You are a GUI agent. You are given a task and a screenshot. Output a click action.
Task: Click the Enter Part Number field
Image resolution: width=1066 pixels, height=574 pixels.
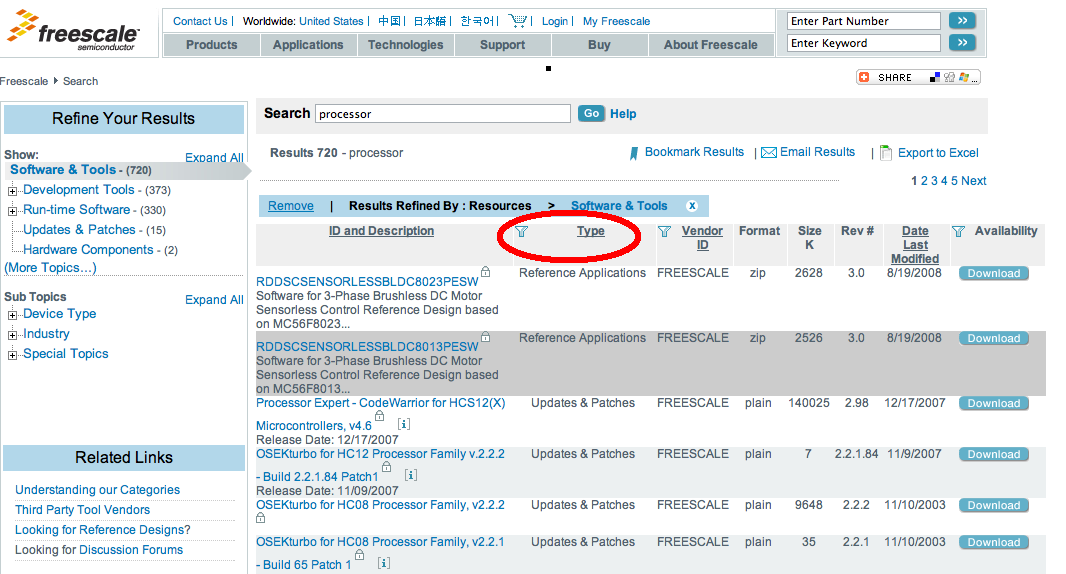point(863,21)
